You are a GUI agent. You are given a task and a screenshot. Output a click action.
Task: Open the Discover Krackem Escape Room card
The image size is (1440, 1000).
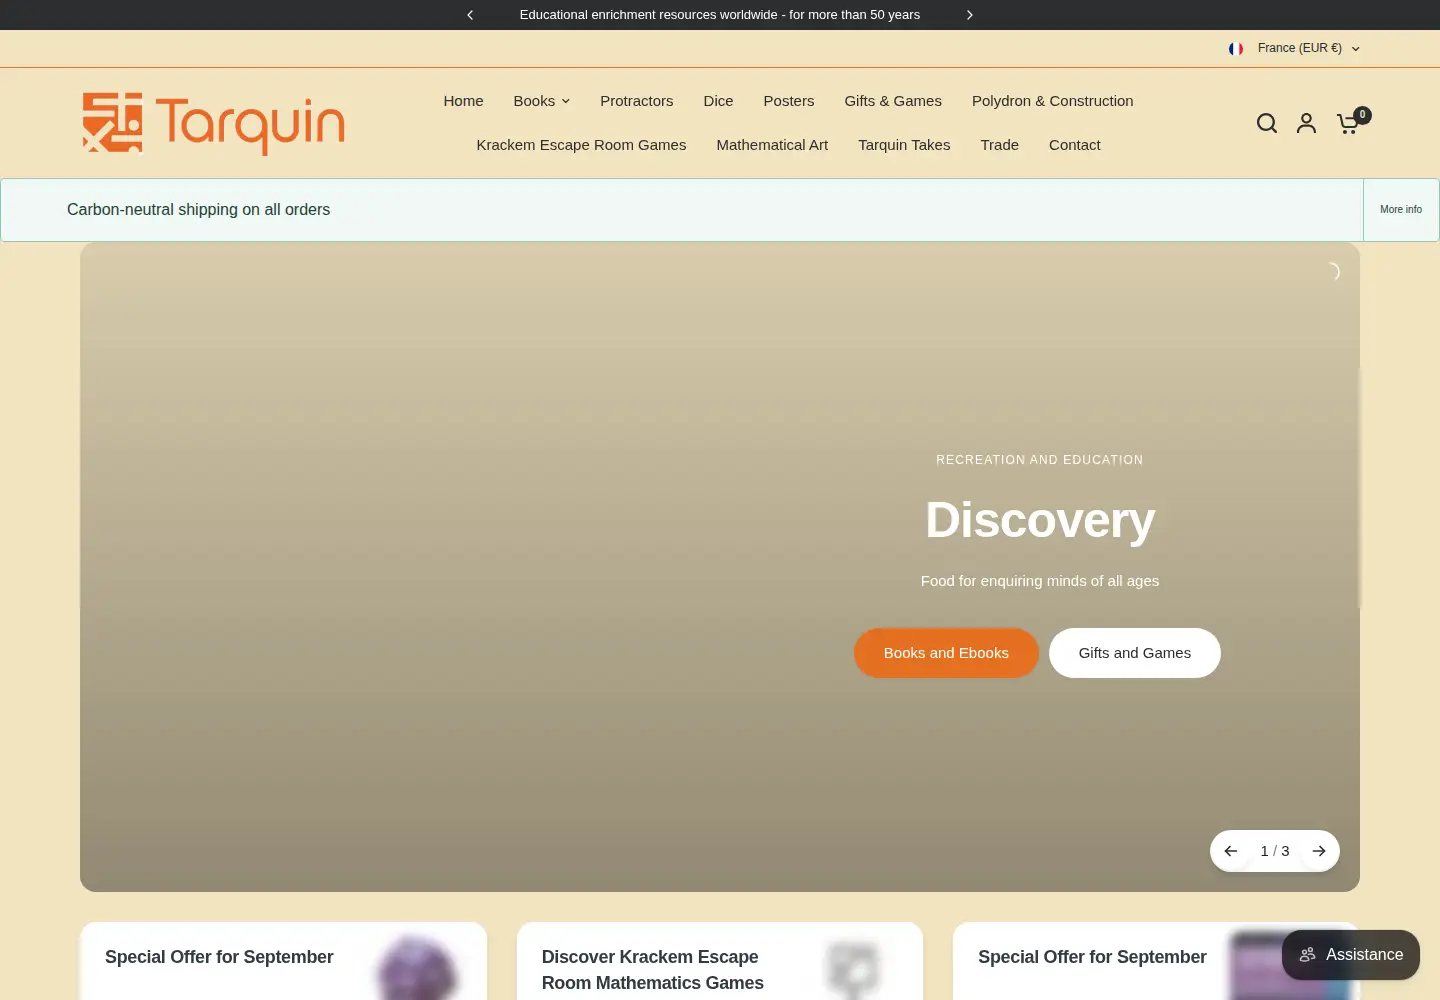click(720, 961)
